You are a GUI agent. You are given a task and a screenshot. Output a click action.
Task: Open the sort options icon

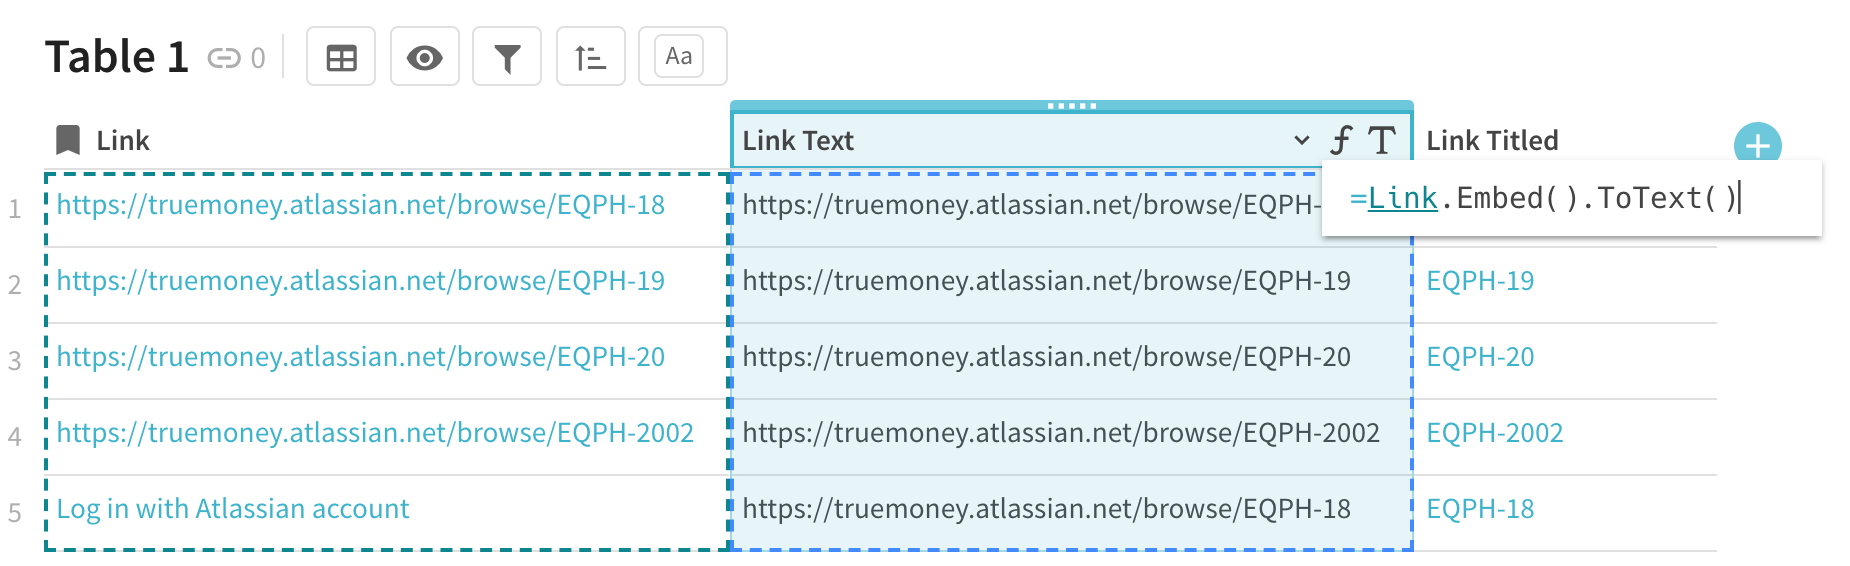591,57
